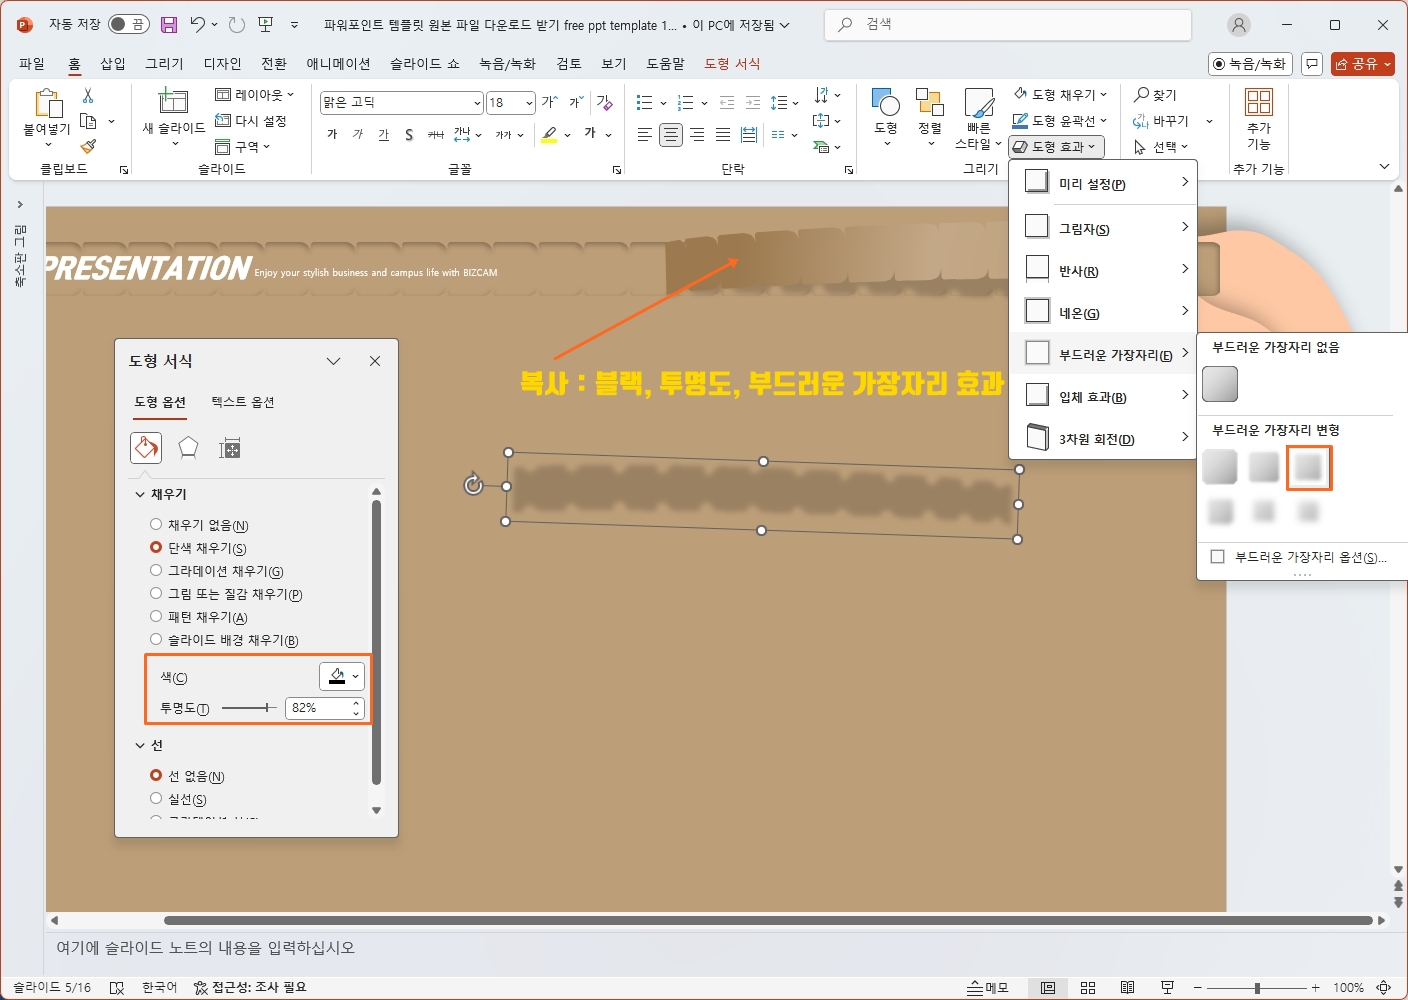Select Size & Properties icon in pane
The height and width of the screenshot is (1000, 1408).
coord(230,448)
